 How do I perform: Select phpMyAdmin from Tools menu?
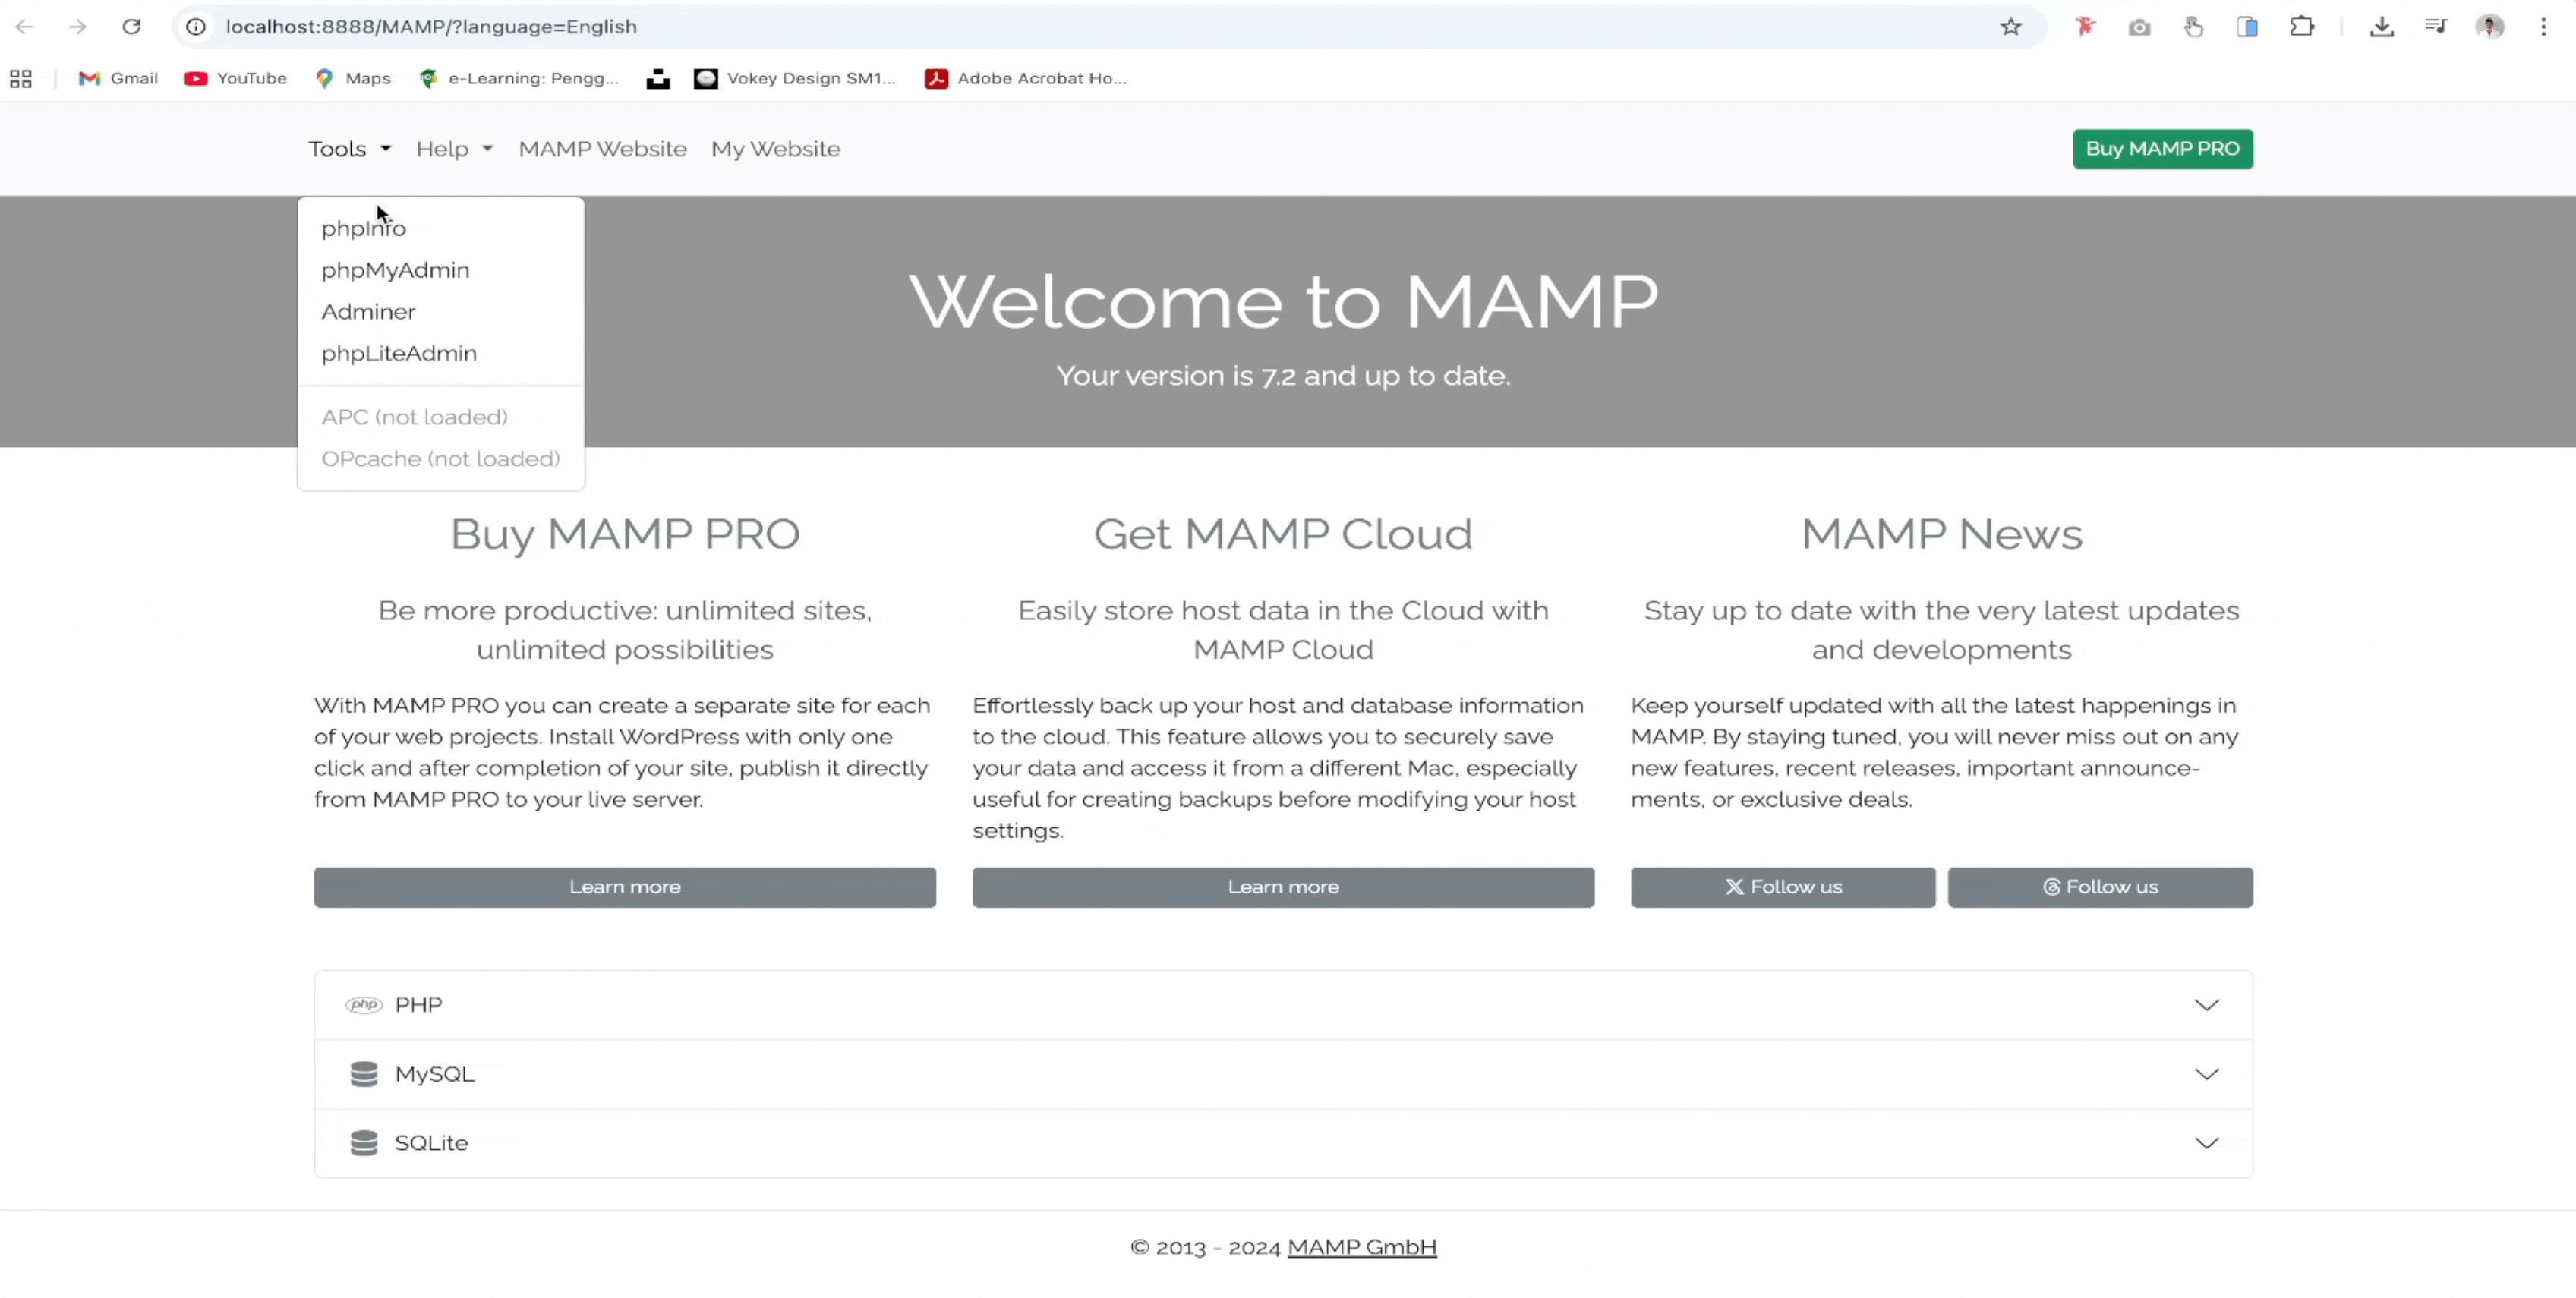[x=441, y=270]
